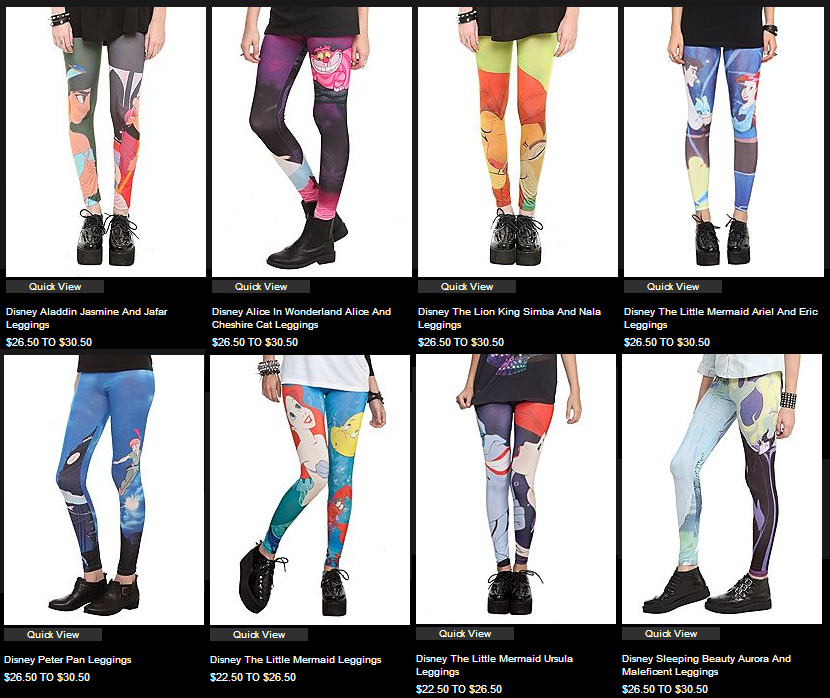Image resolution: width=830 pixels, height=698 pixels.
Task: Open Disney Aladdin Jasmine And Jafar Leggings link
Action: click(x=86, y=318)
